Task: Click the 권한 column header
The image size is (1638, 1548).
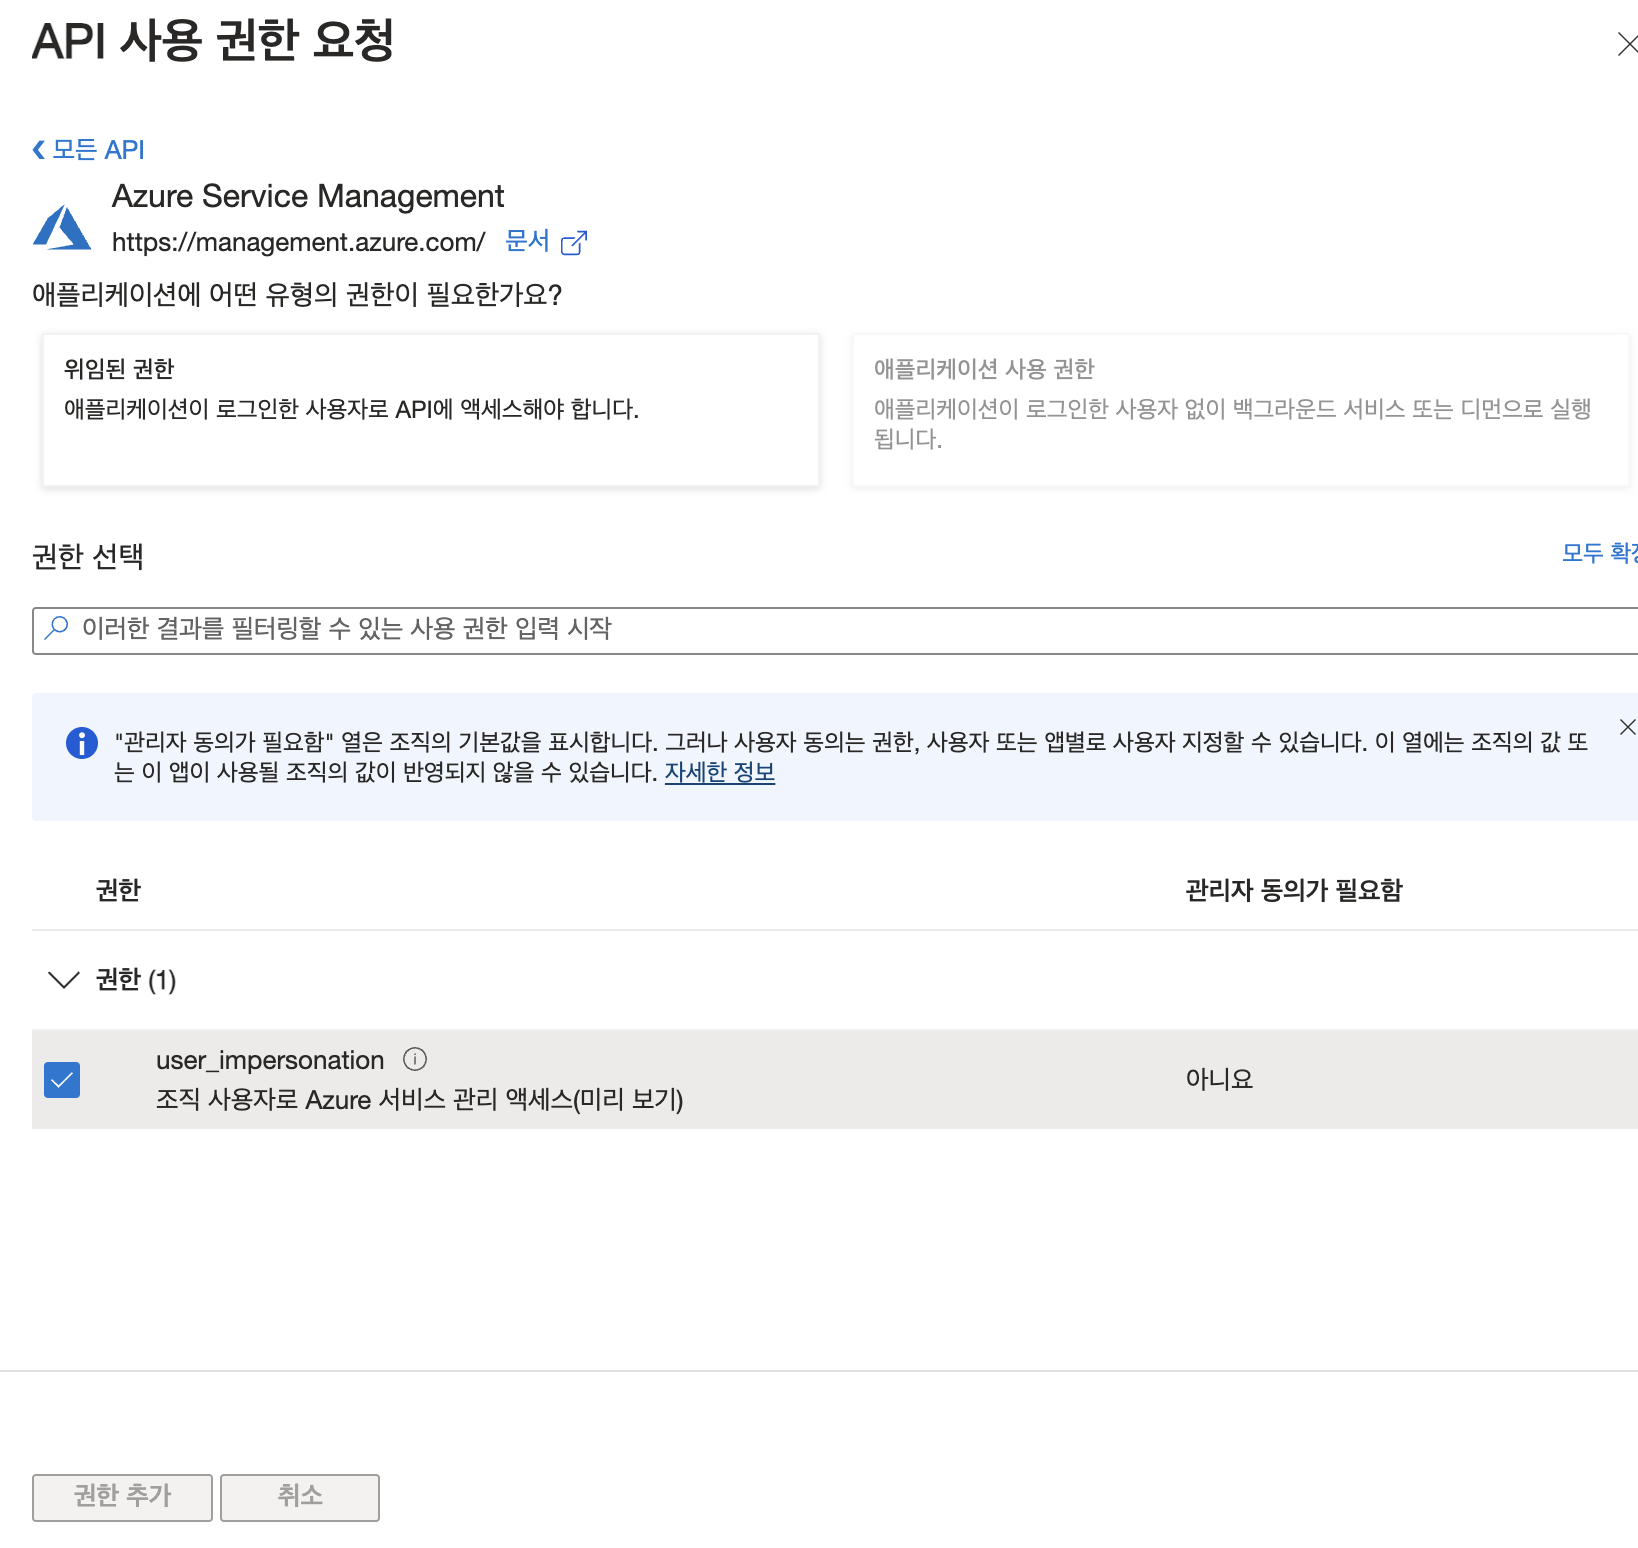Action: (118, 890)
